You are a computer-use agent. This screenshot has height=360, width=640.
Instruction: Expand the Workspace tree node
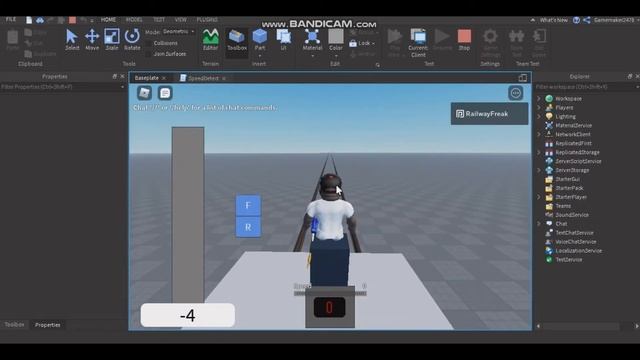tap(539, 99)
